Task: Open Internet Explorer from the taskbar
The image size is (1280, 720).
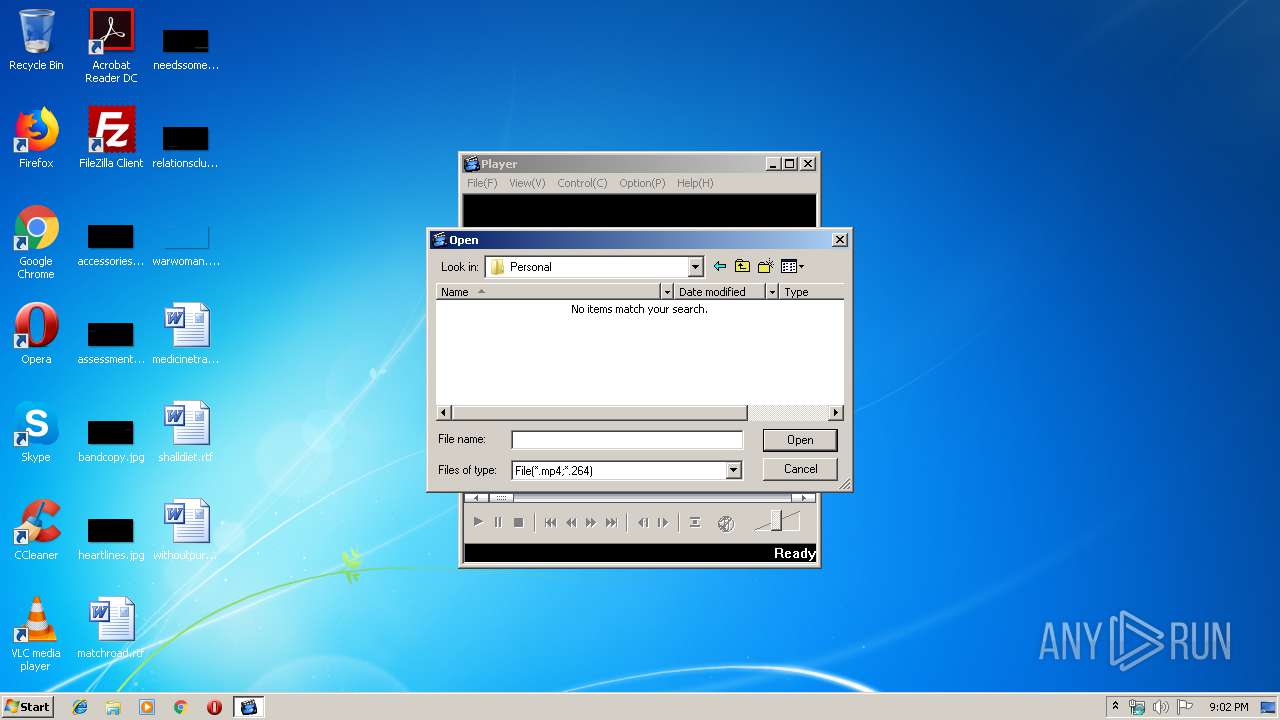Action: coord(80,707)
